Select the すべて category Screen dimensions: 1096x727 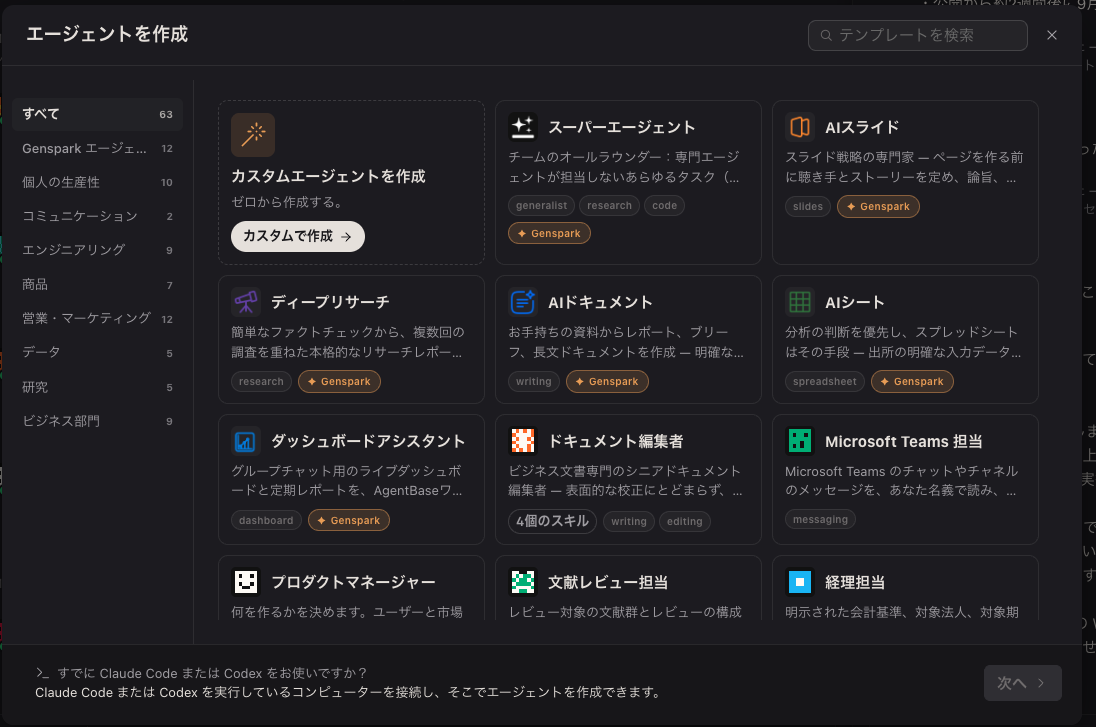[x=97, y=114]
